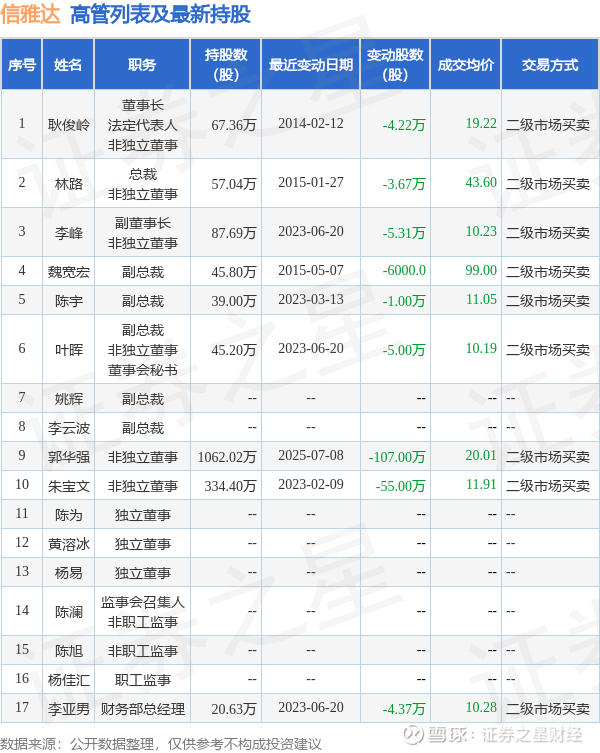Select the name 姚辉

tap(69, 399)
